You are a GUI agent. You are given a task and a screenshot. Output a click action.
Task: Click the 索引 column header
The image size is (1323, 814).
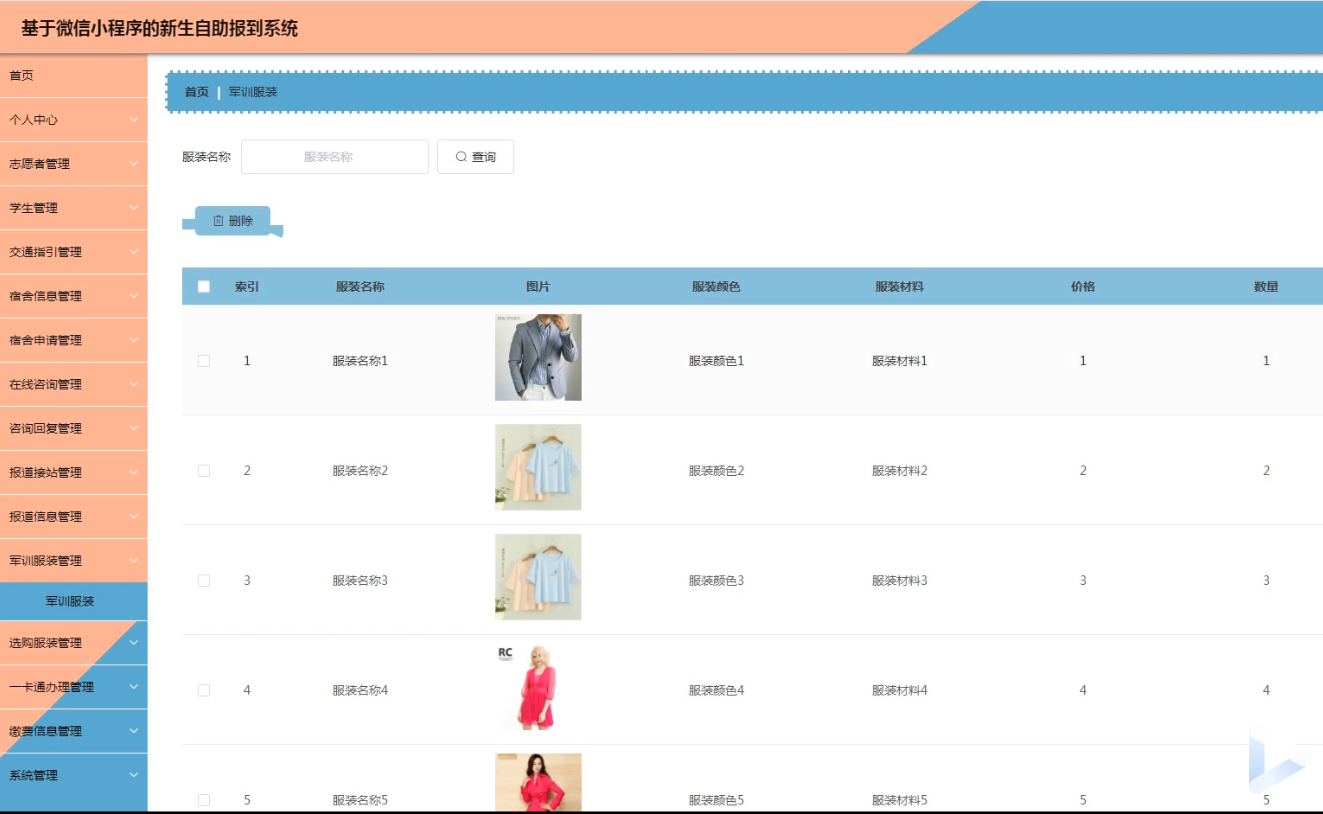click(x=247, y=287)
